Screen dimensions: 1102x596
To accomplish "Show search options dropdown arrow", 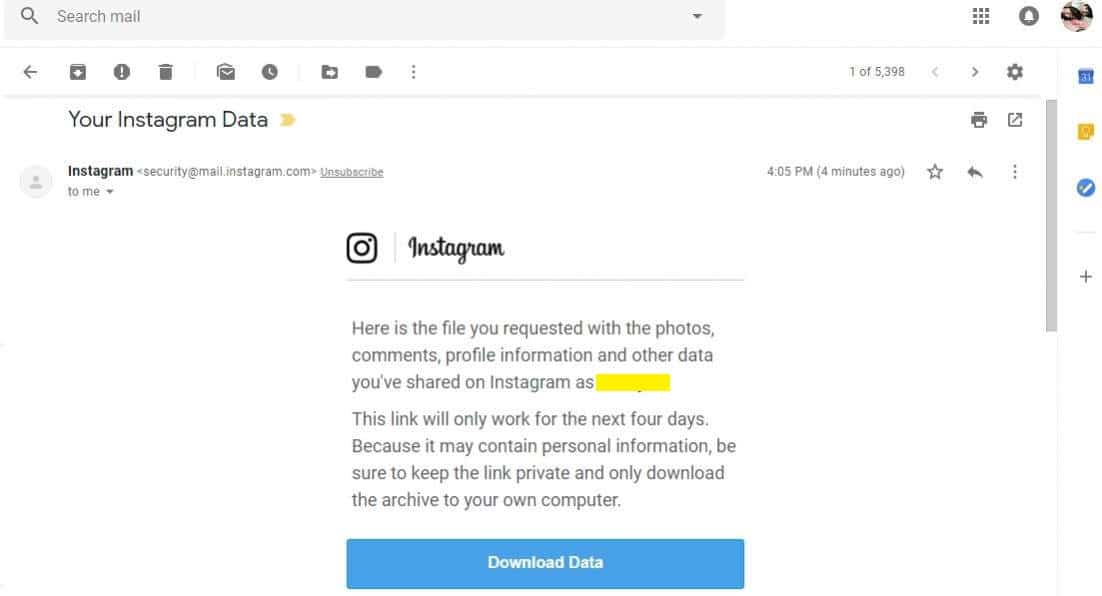I will 697,16.
